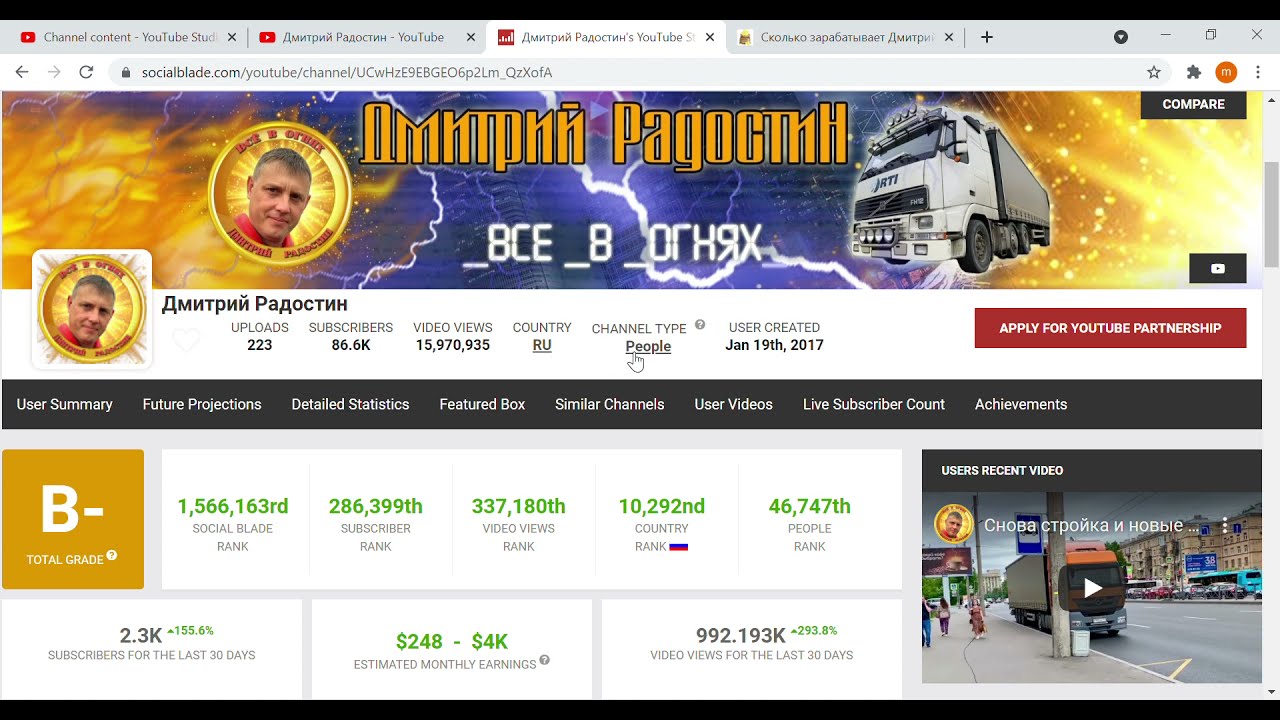Click the site lock icon in address bar
Screen dimensions: 1280x720
(x=126, y=73)
